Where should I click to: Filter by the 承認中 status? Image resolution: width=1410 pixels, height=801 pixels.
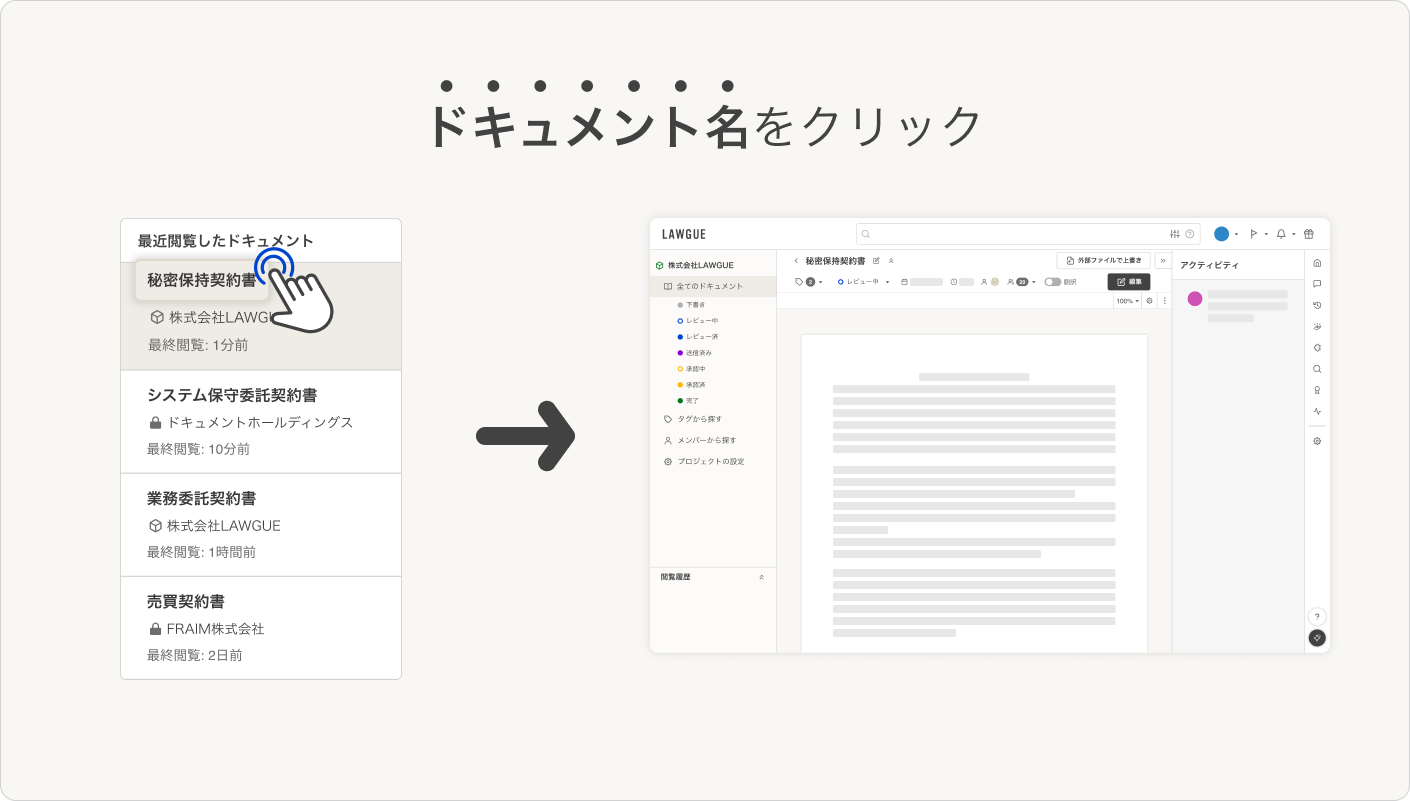point(691,369)
